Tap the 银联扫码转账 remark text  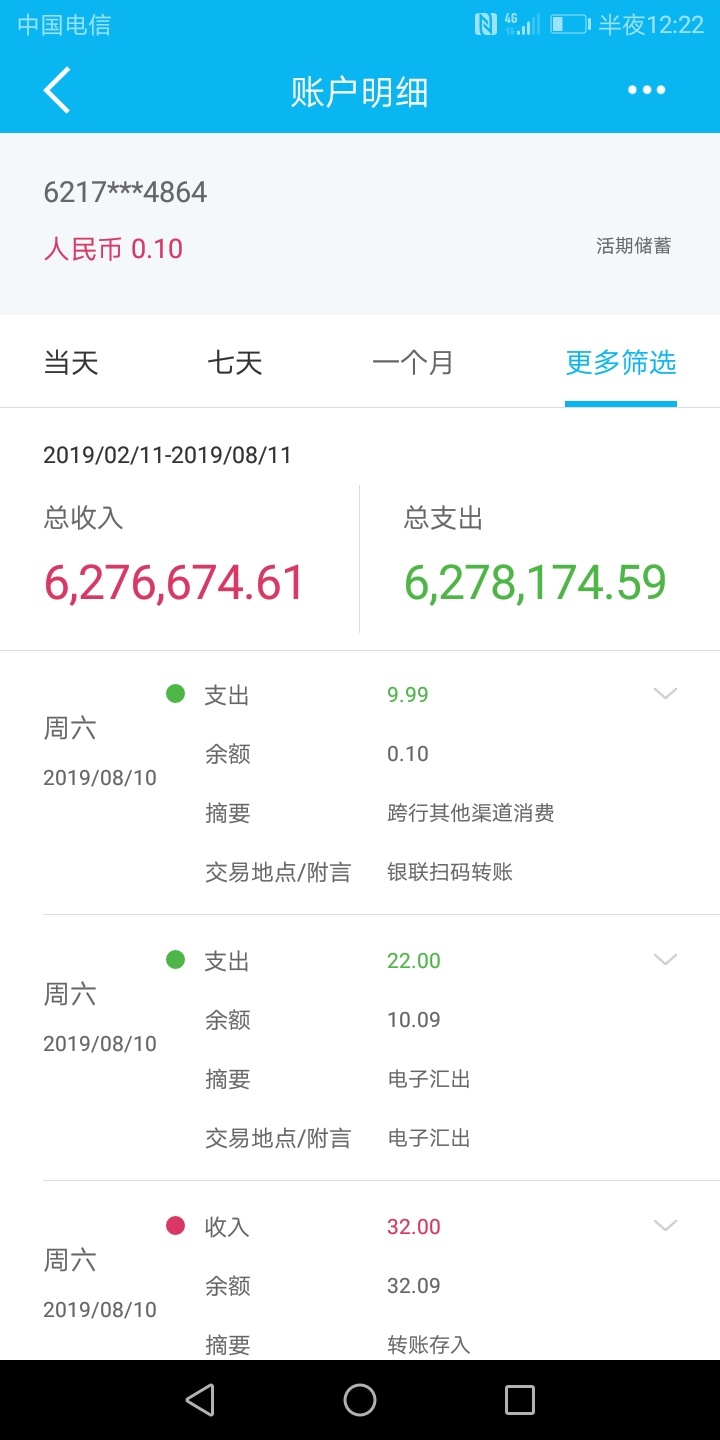[450, 872]
